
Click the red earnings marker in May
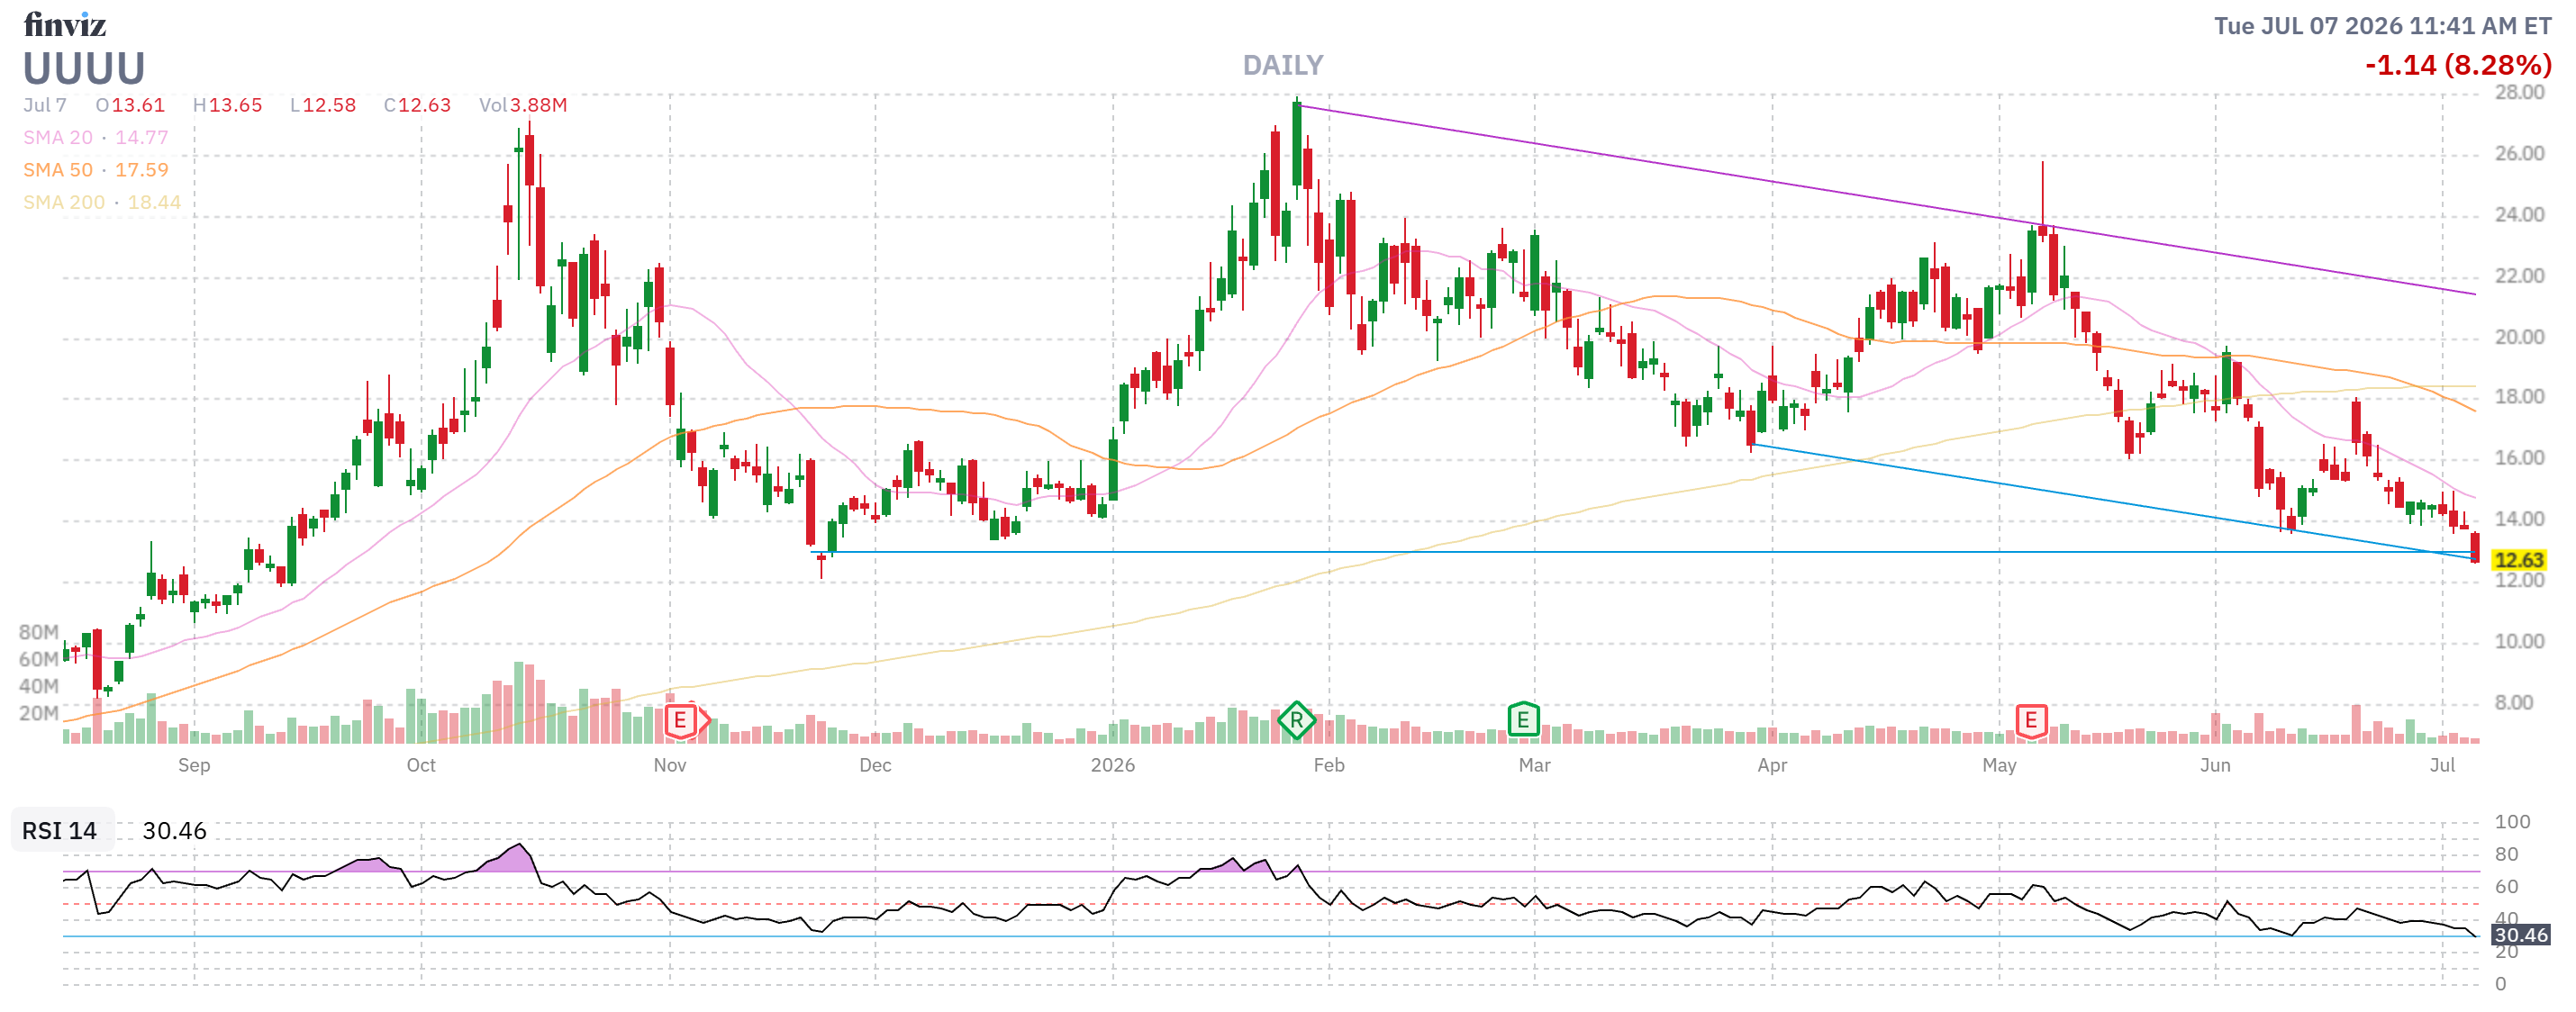coord(2031,720)
